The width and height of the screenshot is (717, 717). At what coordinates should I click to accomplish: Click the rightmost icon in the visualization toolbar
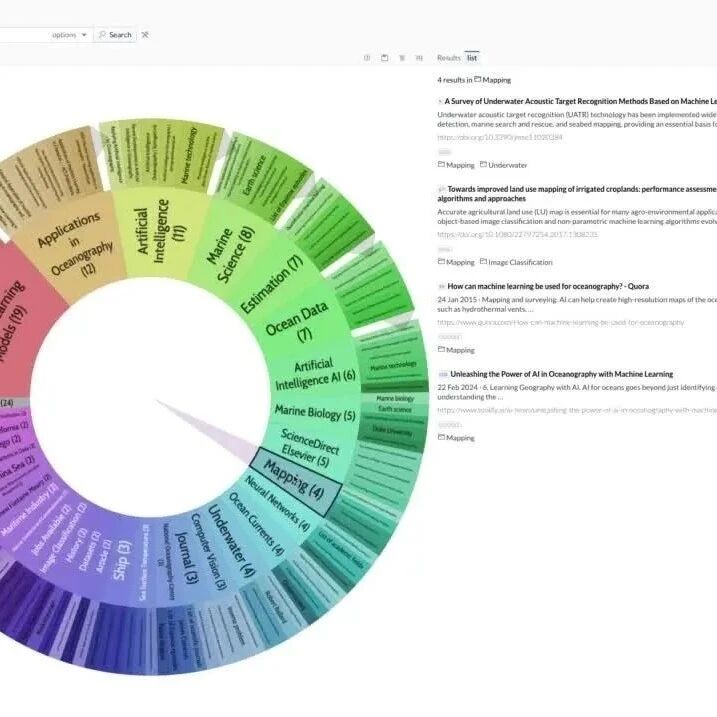tap(419, 58)
